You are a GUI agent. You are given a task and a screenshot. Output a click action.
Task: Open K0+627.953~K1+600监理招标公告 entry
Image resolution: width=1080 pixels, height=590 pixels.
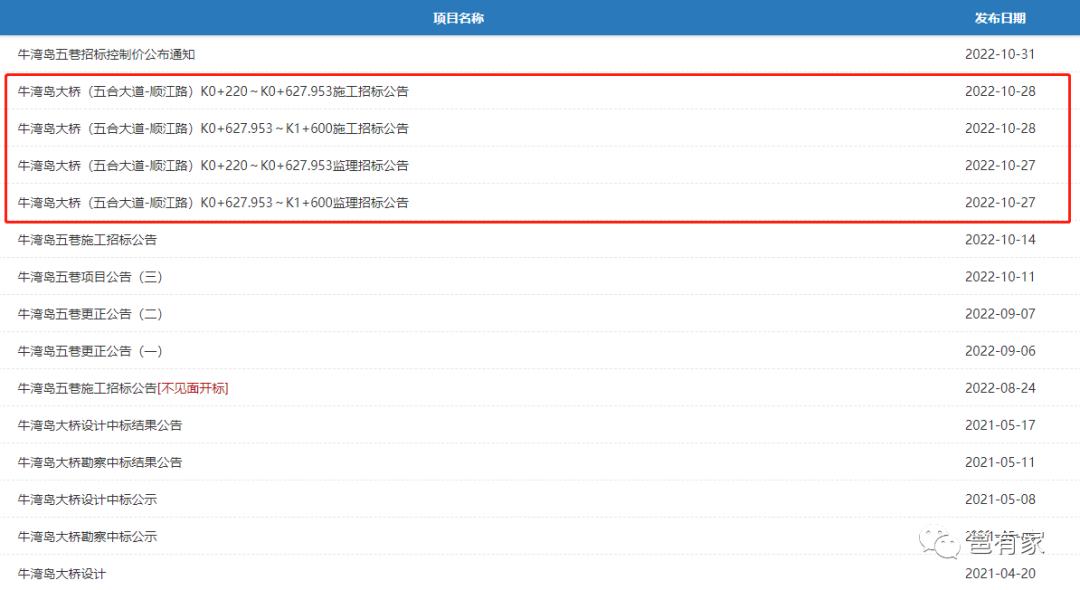point(213,203)
